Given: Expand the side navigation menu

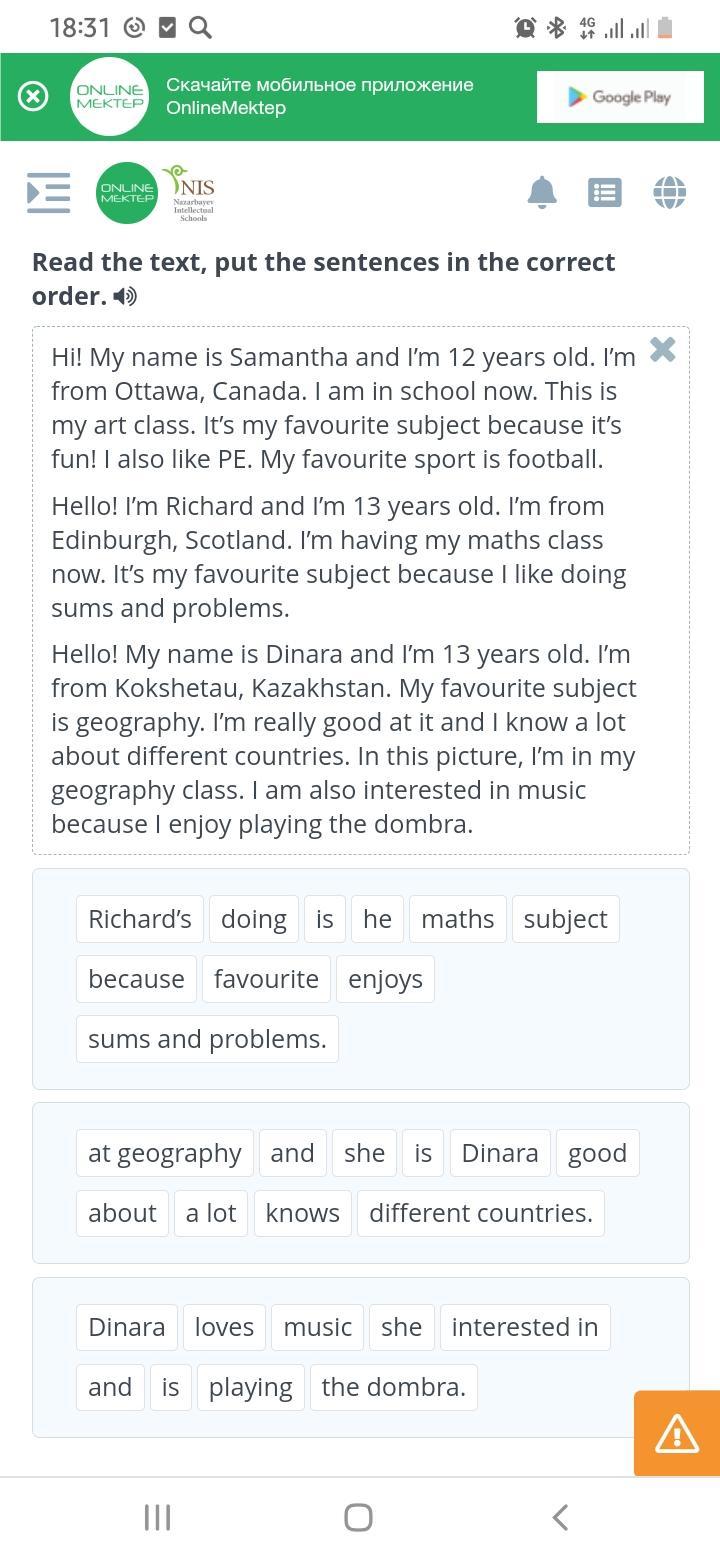Looking at the screenshot, I should (48, 192).
